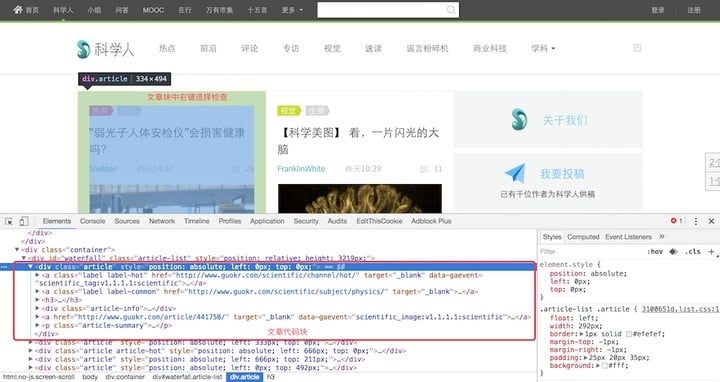Open the 科学美图 article title
The height and width of the screenshot is (382, 720).
[358, 140]
